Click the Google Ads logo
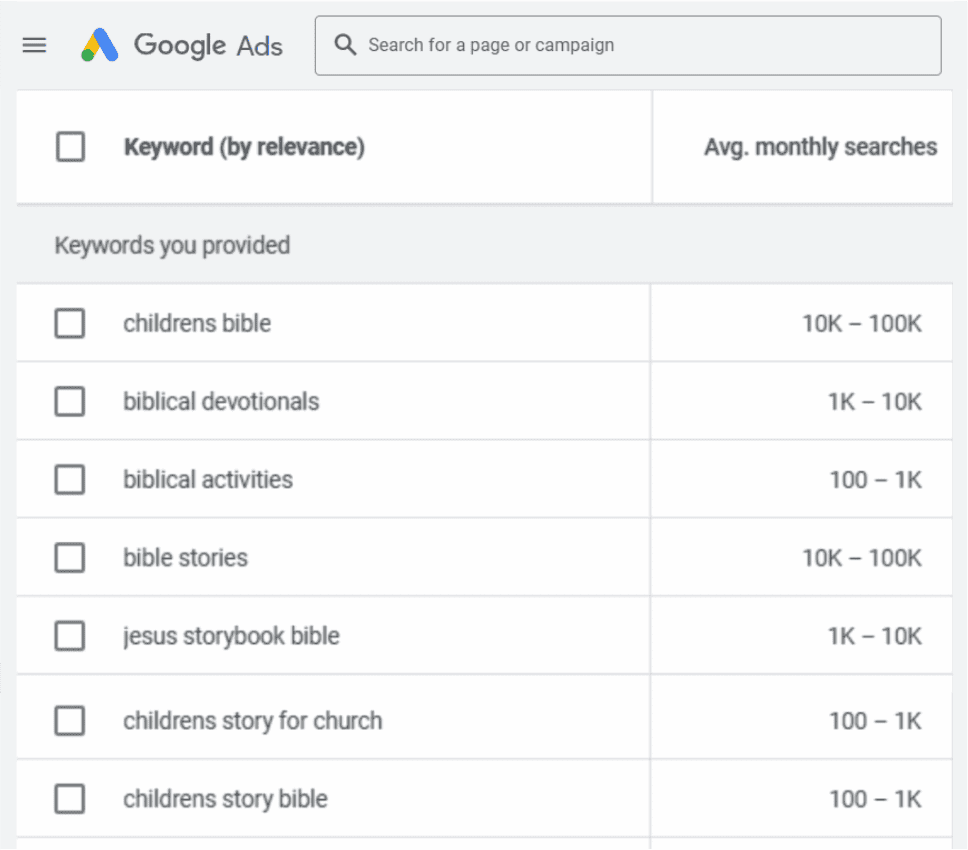Image resolution: width=968 pixels, height=850 pixels. [x=182, y=45]
